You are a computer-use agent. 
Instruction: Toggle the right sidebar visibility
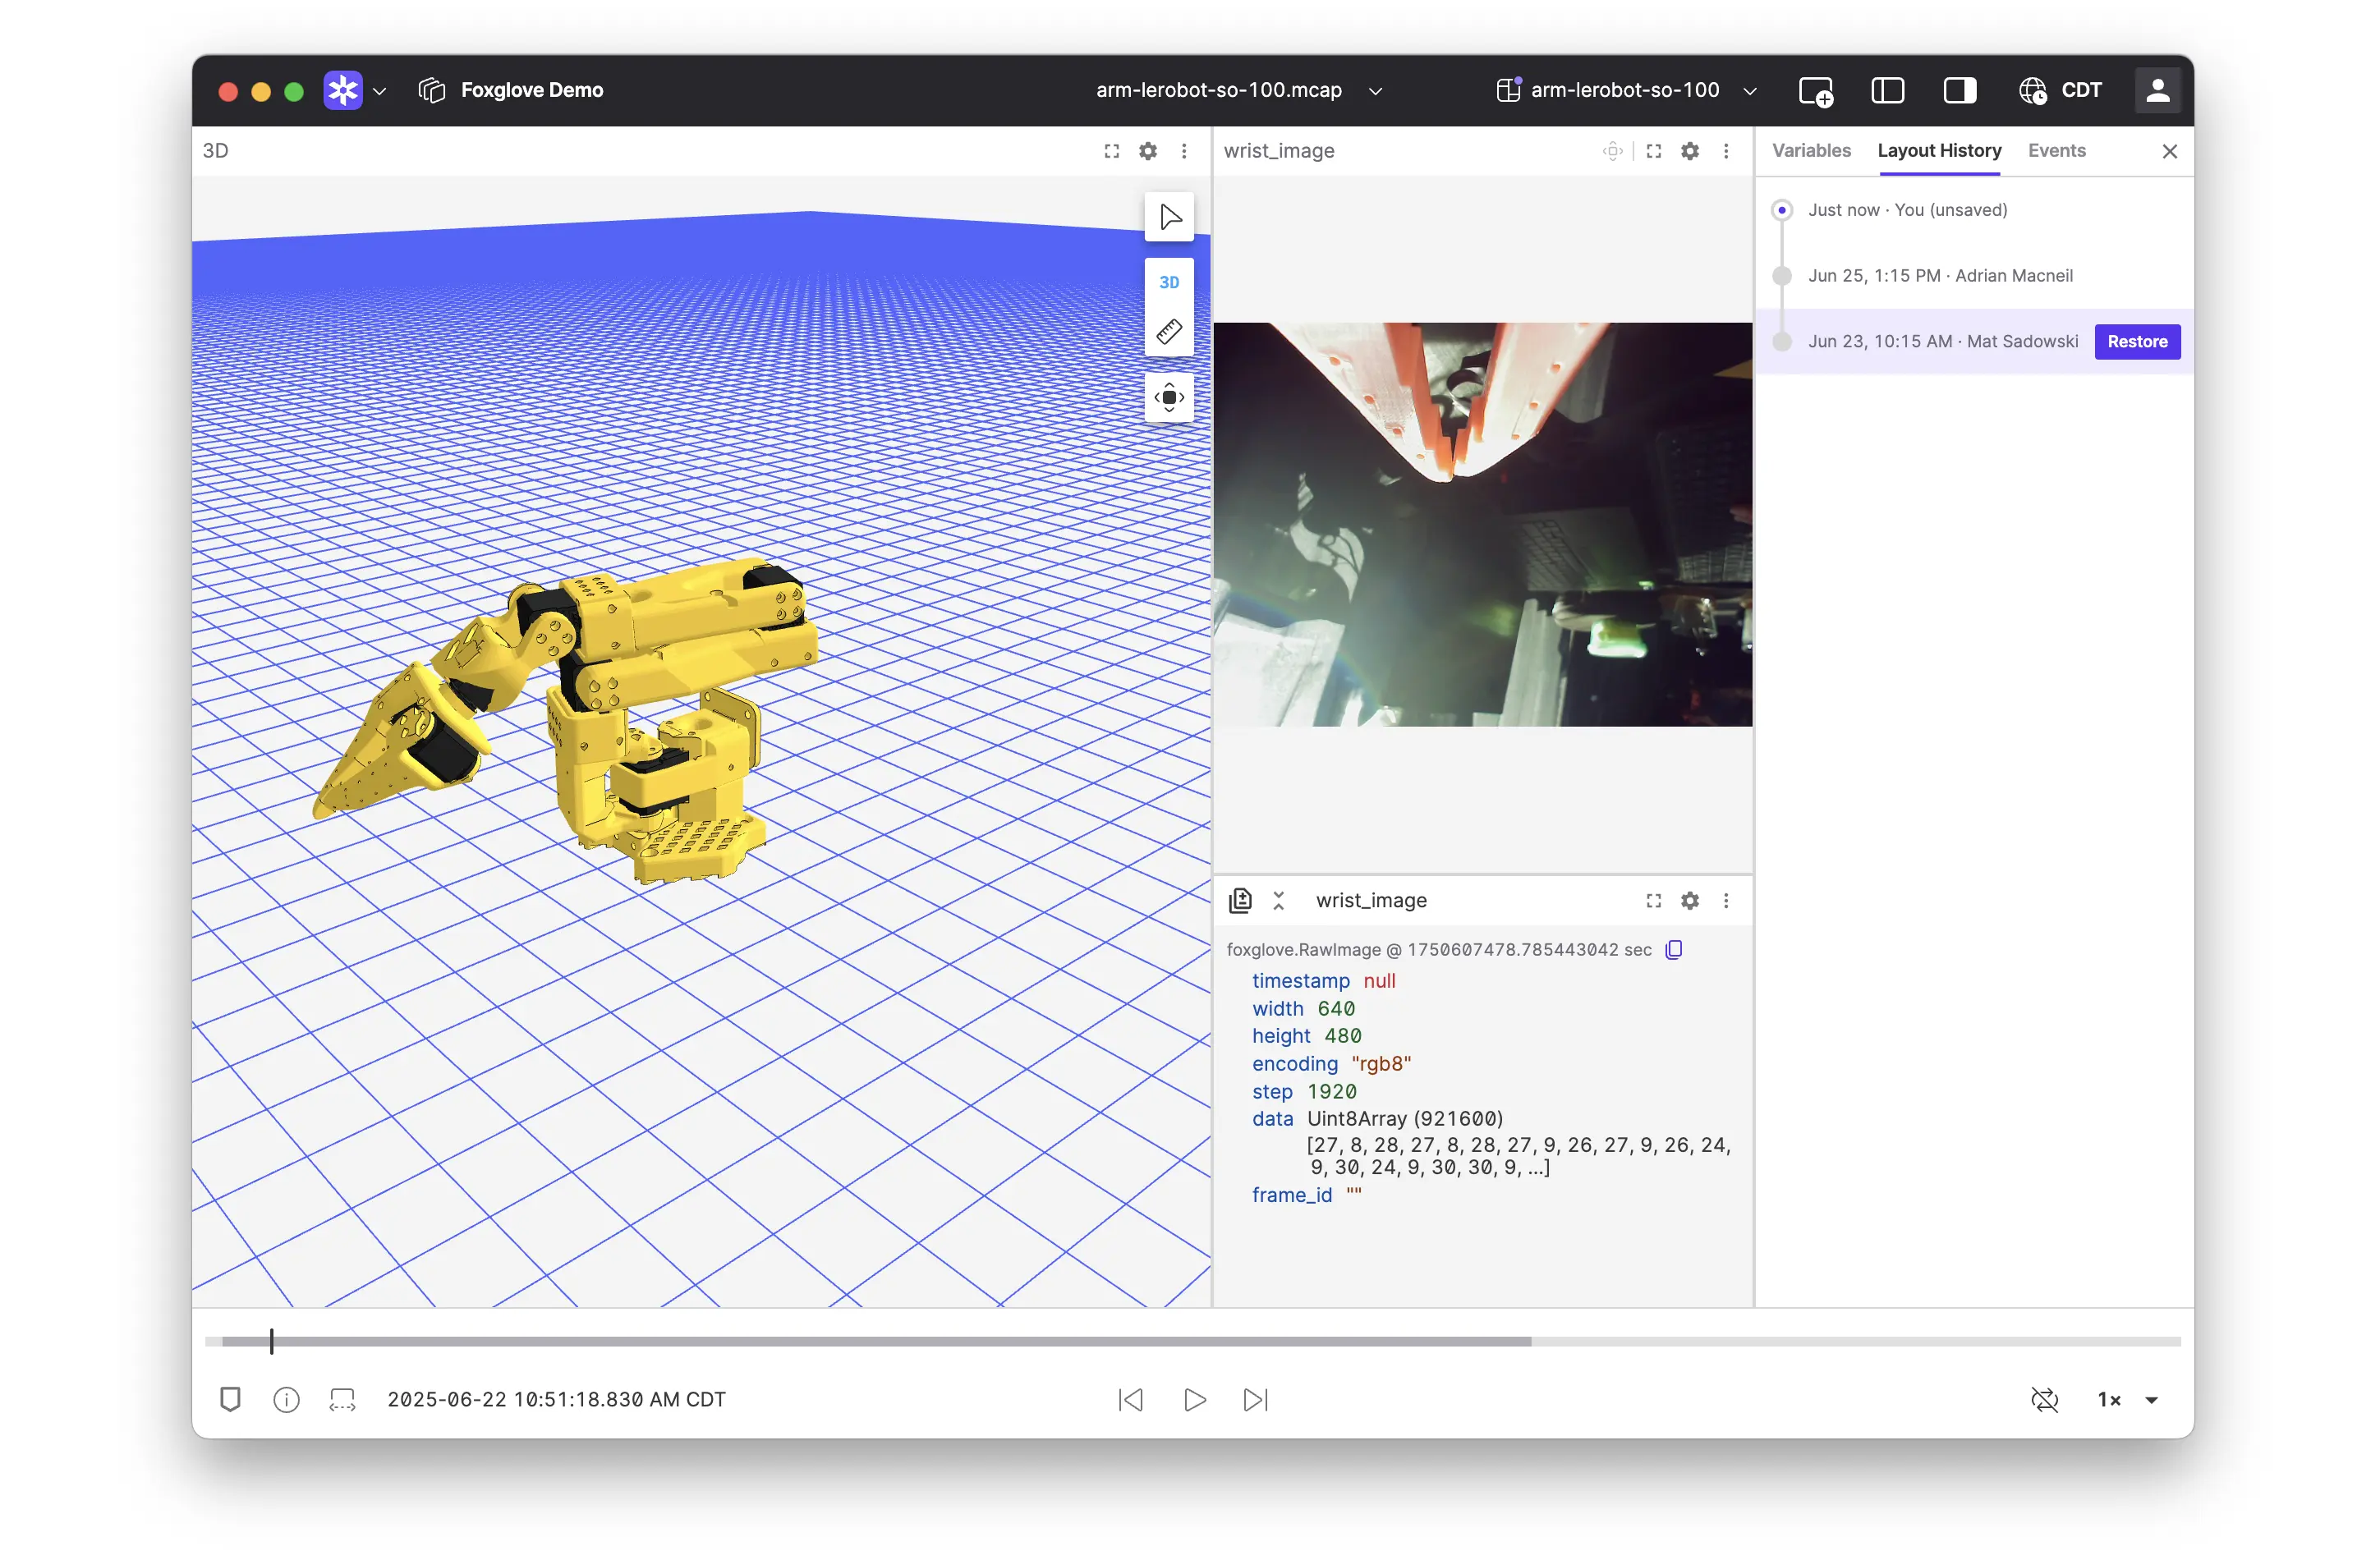1959,91
